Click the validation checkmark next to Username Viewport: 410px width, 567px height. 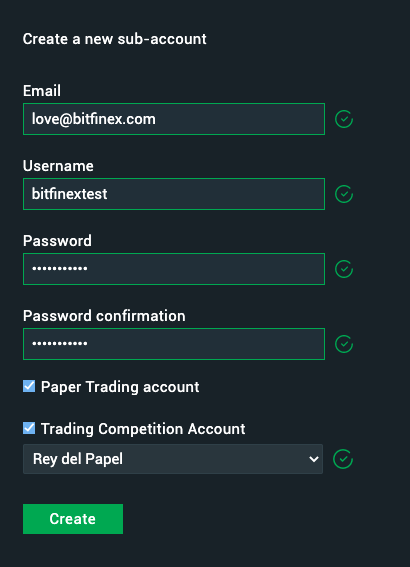344,194
